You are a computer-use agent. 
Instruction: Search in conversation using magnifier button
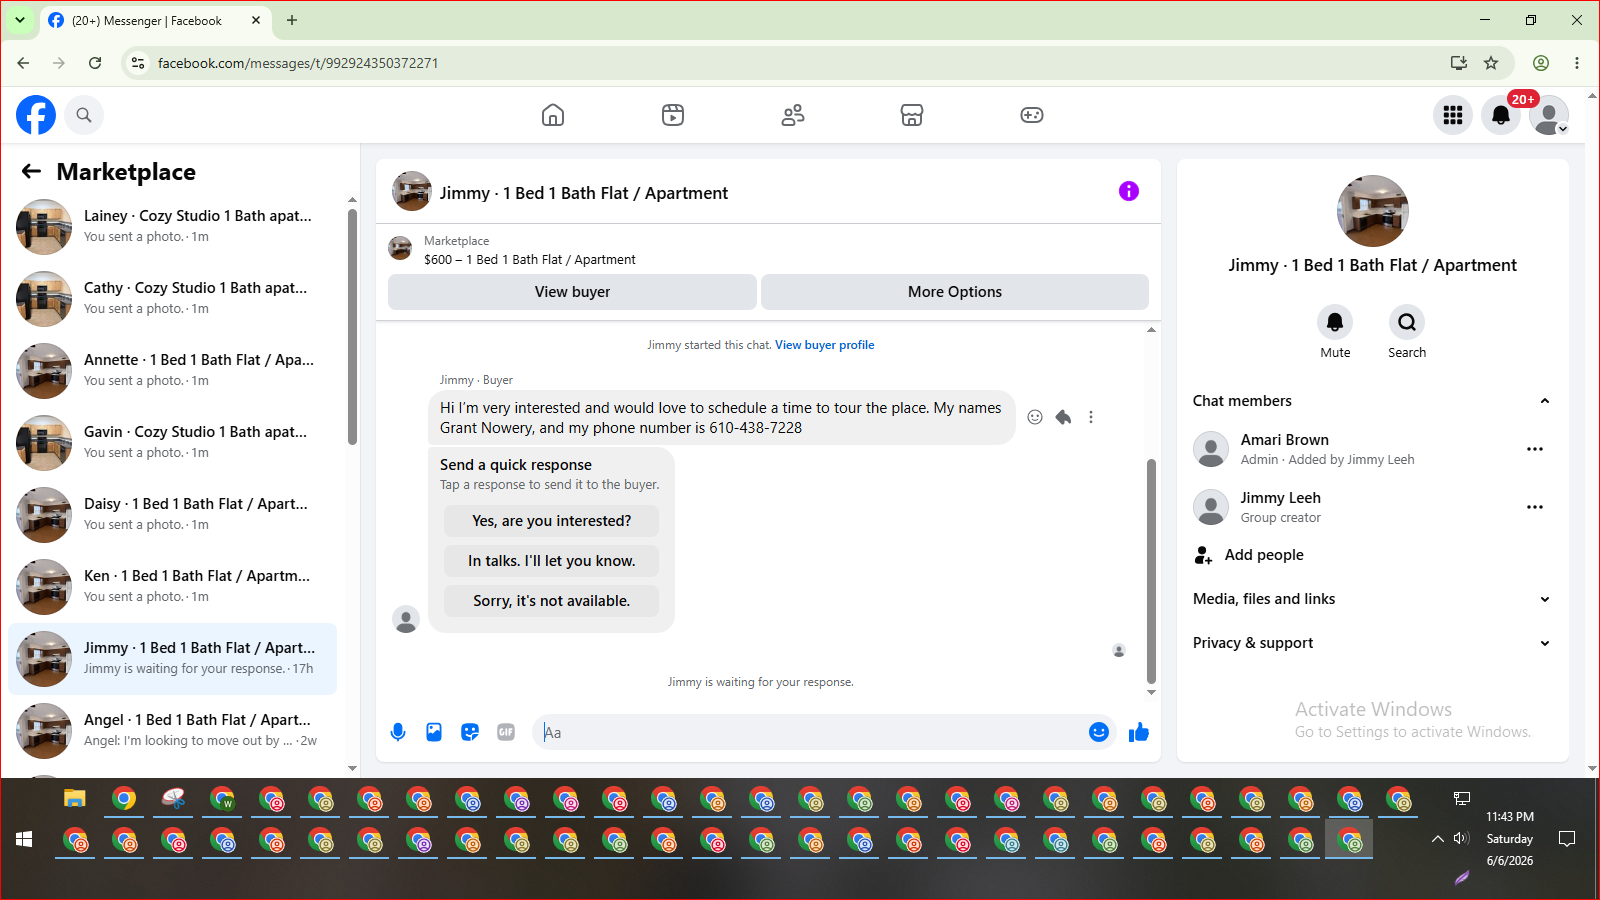1407,322
